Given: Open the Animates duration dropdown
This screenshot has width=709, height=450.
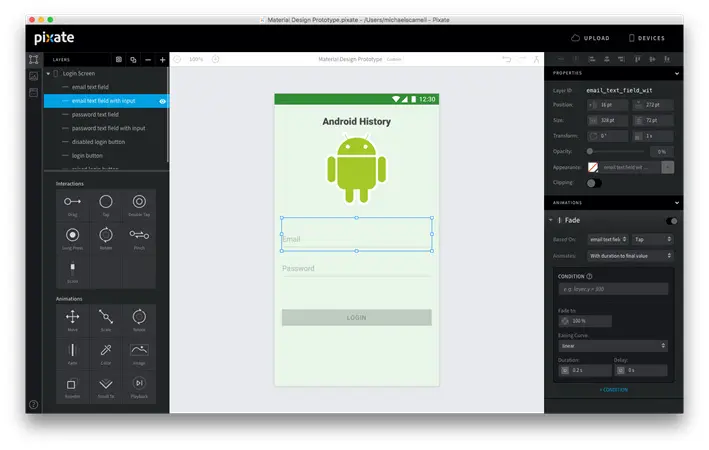Looking at the screenshot, I should click(630, 256).
